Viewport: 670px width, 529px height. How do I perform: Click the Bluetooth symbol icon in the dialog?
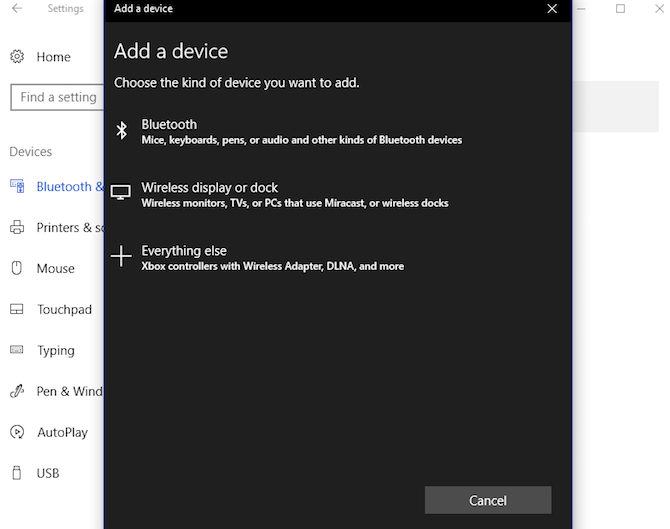pyautogui.click(x=122, y=130)
